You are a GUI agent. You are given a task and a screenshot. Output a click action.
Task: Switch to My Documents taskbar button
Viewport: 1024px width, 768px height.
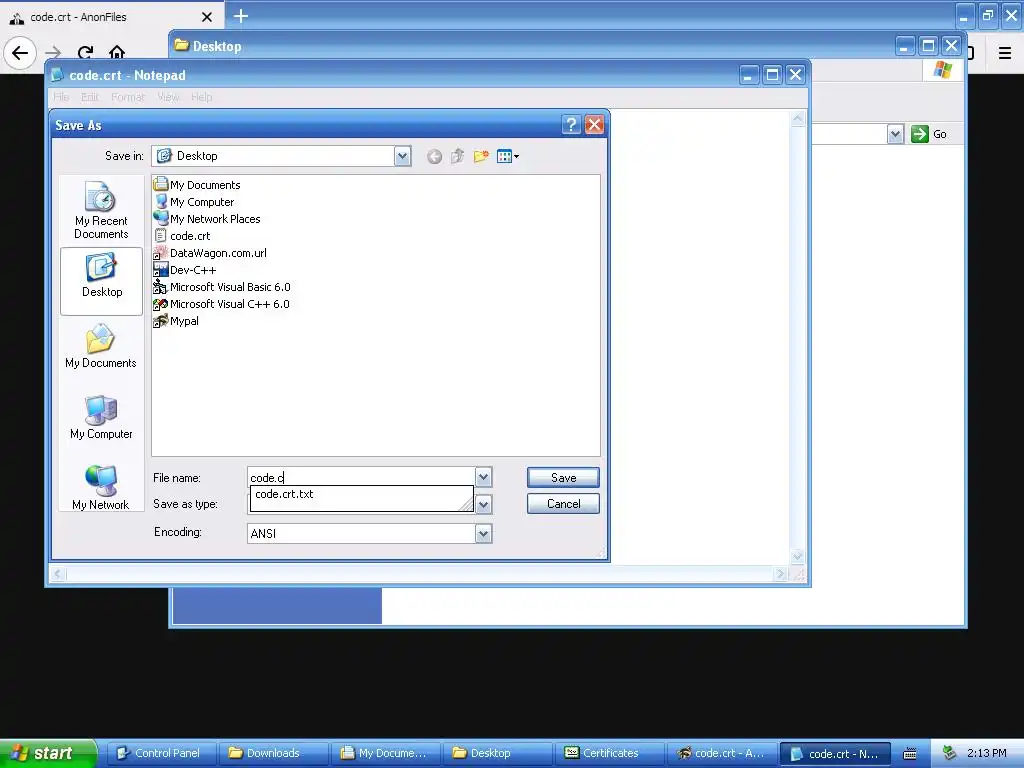385,753
